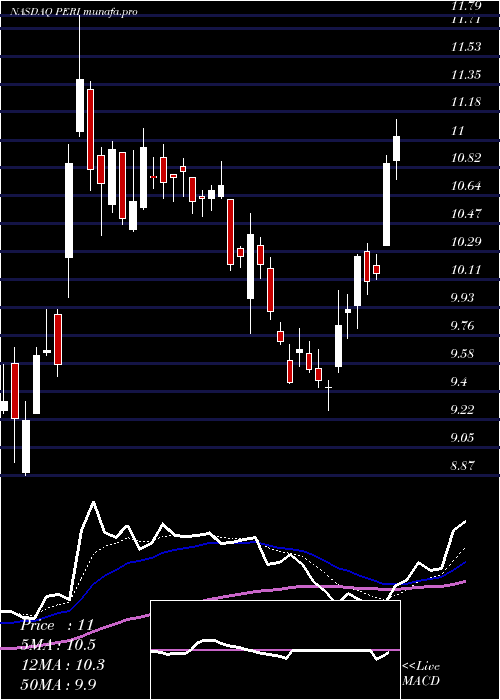
Task: Click the 10.64 price axis label
Action: (466, 186)
